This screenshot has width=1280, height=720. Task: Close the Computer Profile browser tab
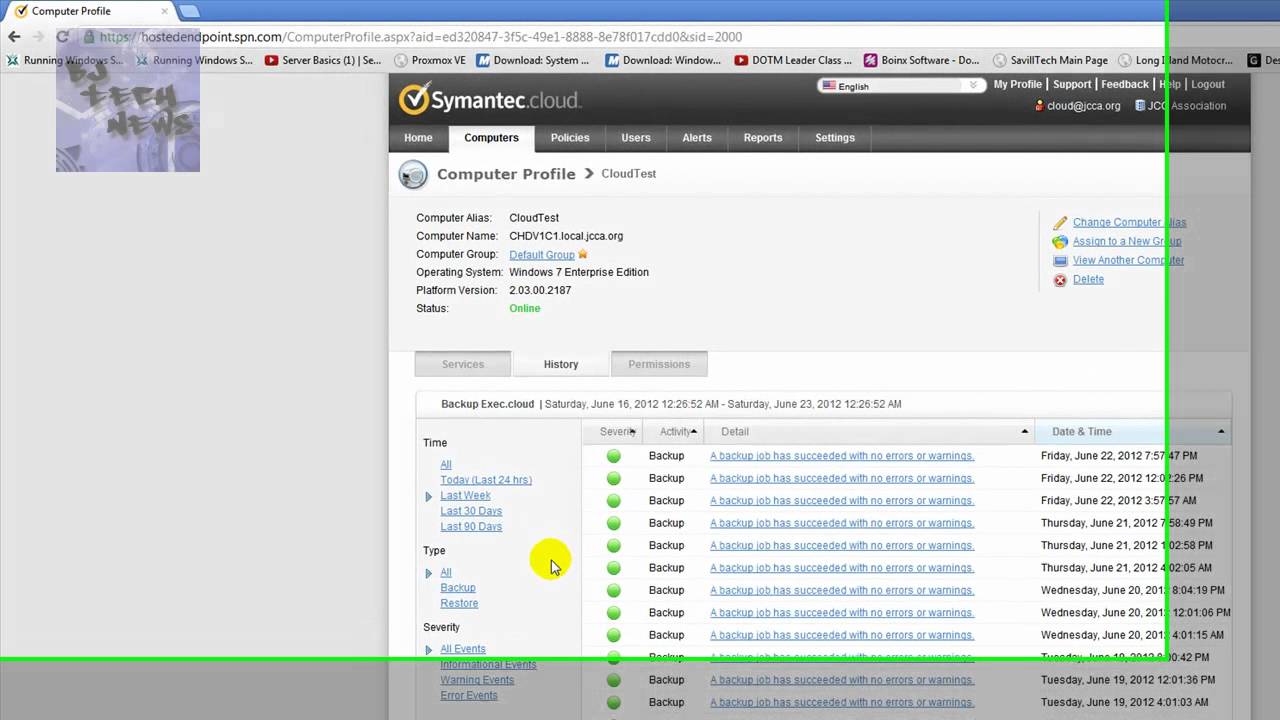pyautogui.click(x=165, y=11)
